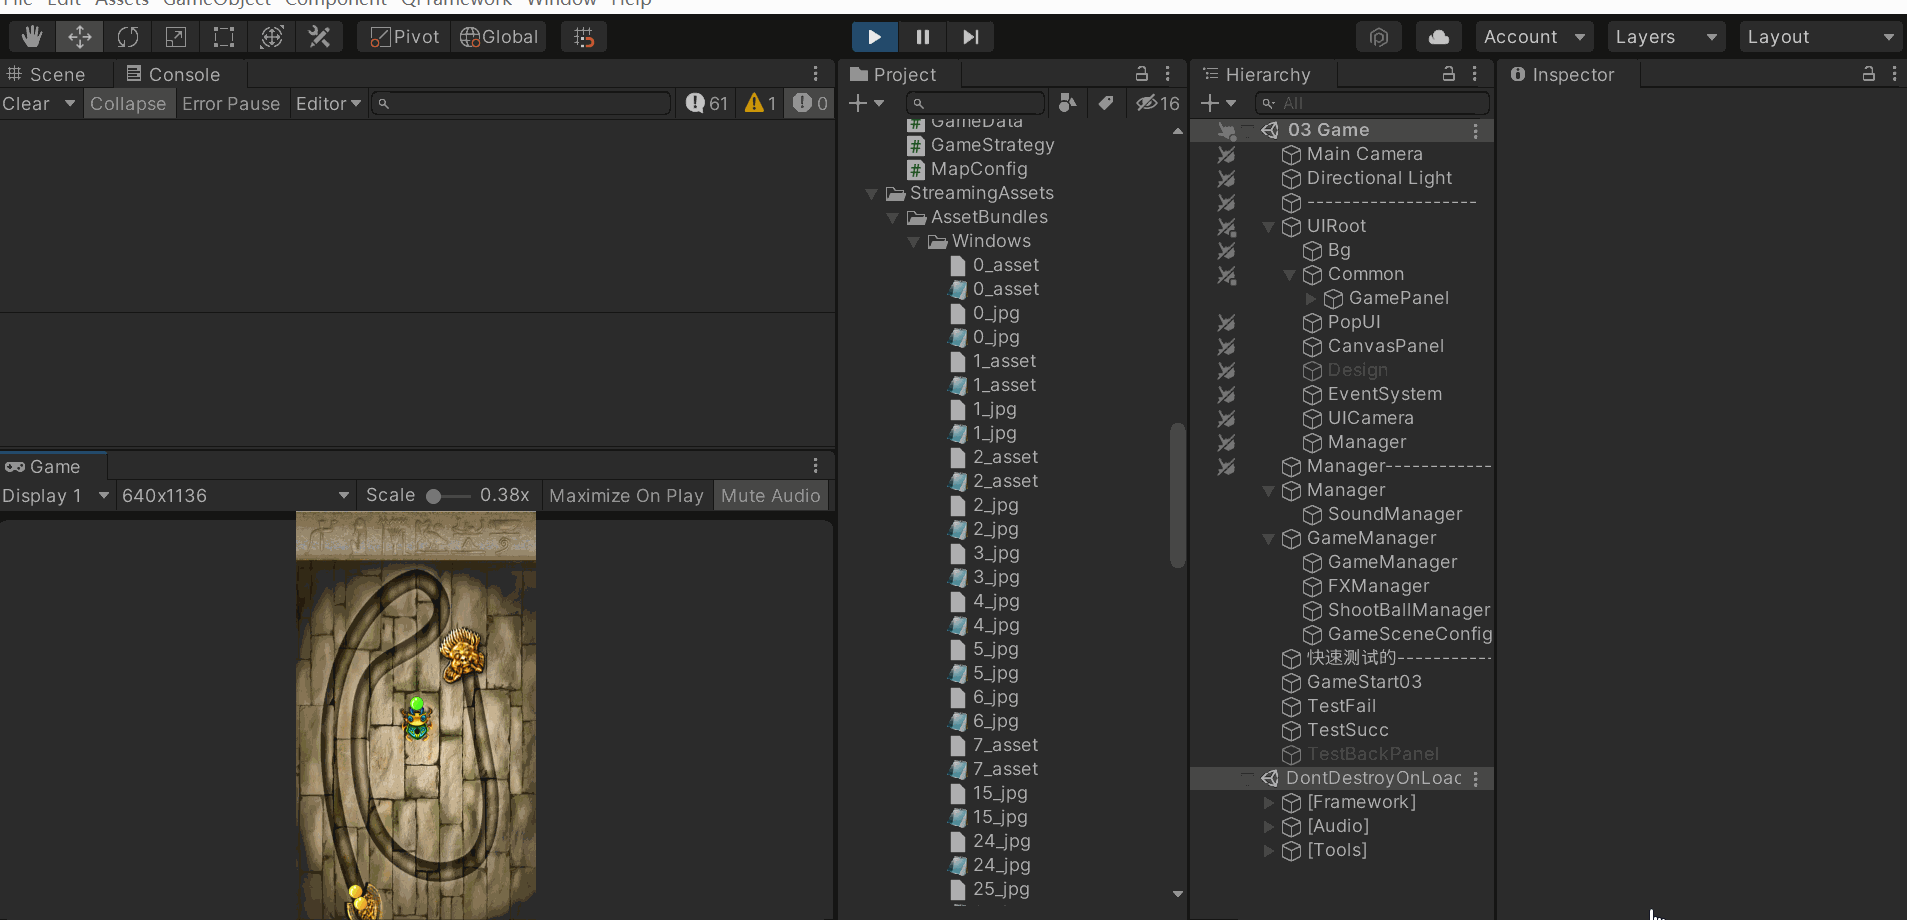Step forward one frame
The width and height of the screenshot is (1907, 920).
pos(970,37)
